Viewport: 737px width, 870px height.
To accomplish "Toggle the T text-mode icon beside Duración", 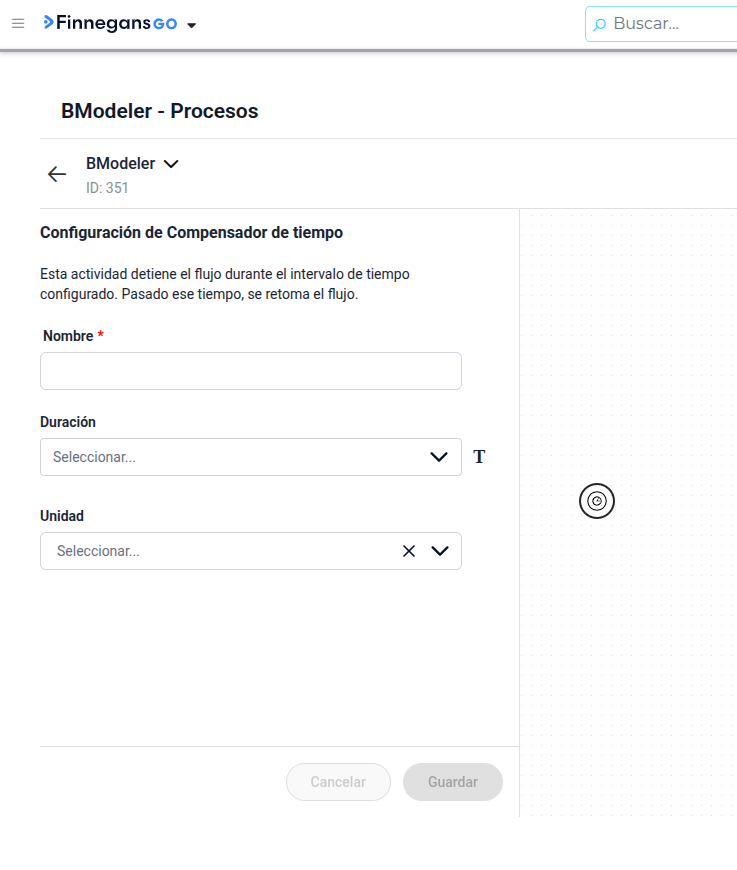I will (x=479, y=457).
